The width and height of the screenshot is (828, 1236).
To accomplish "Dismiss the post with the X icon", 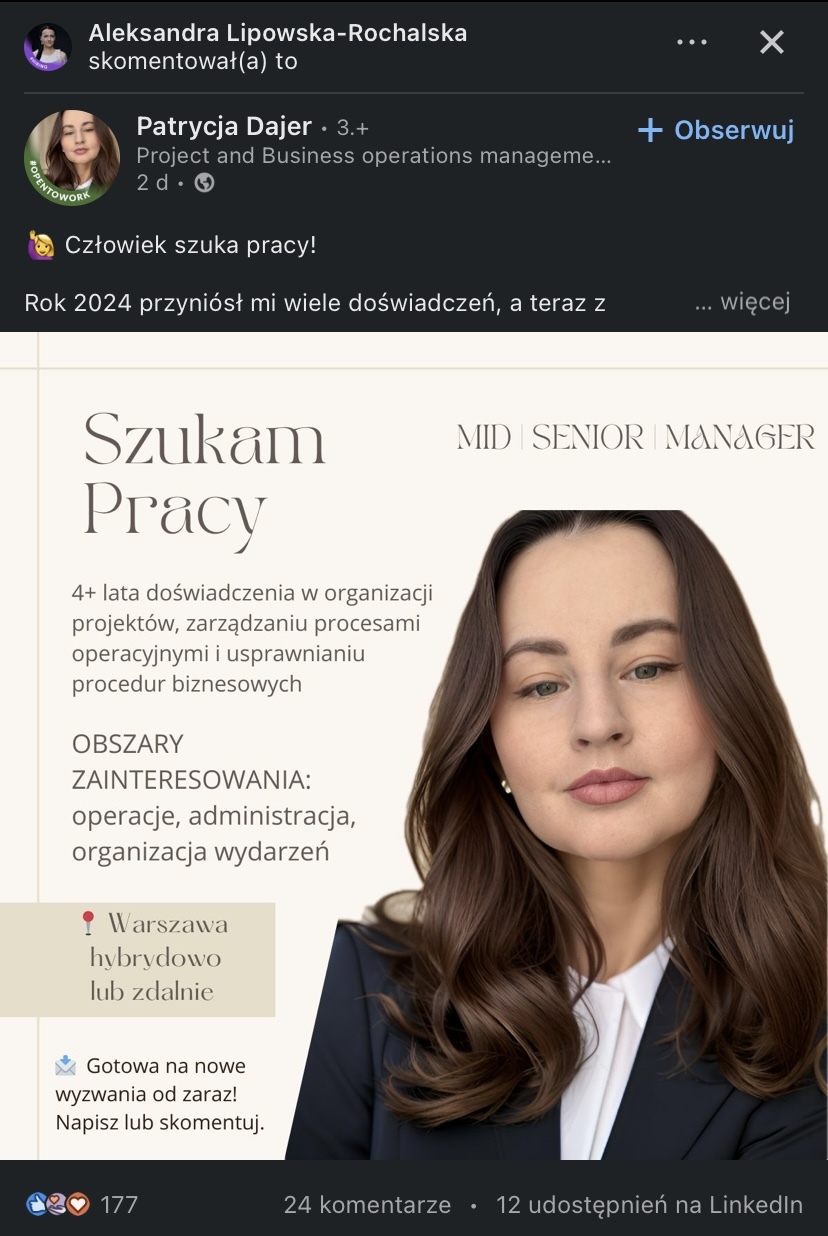I will point(772,42).
